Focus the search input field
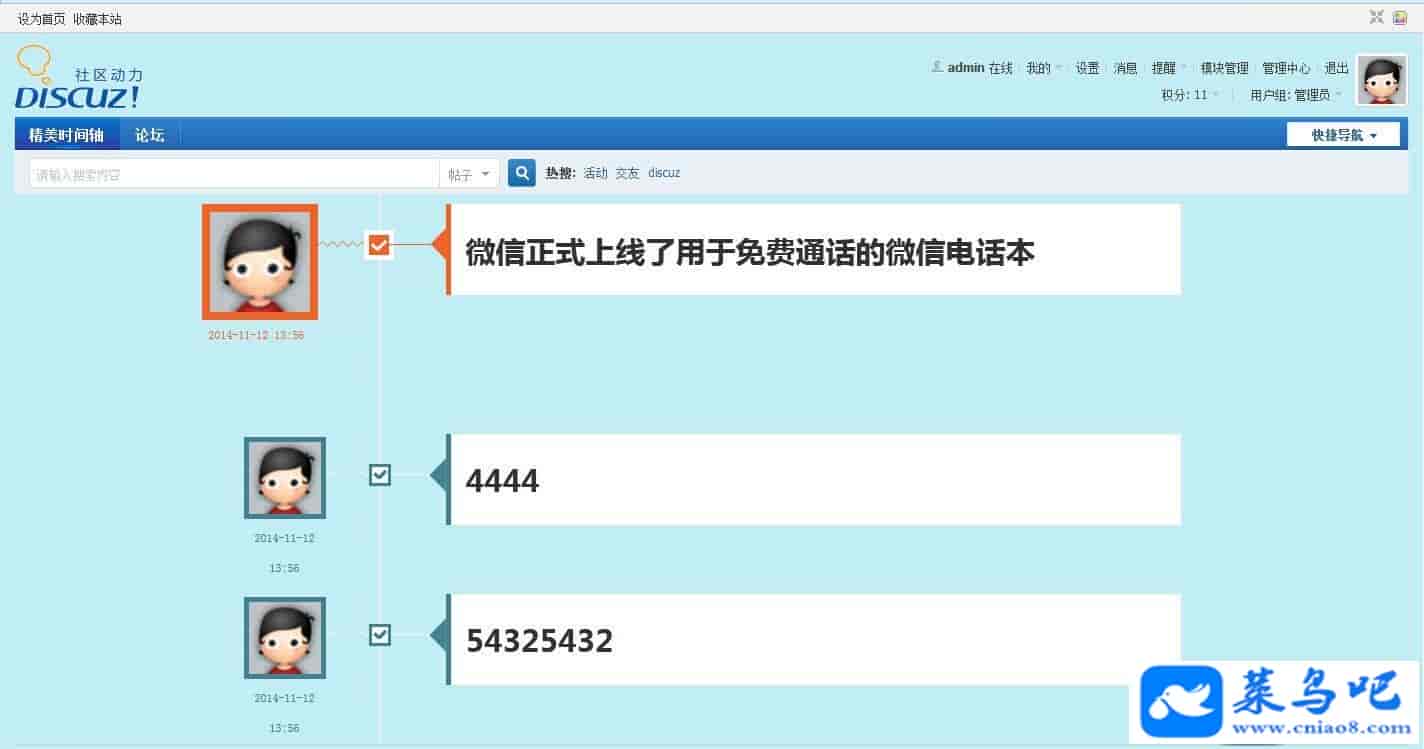Image resolution: width=1424 pixels, height=749 pixels. (x=234, y=174)
